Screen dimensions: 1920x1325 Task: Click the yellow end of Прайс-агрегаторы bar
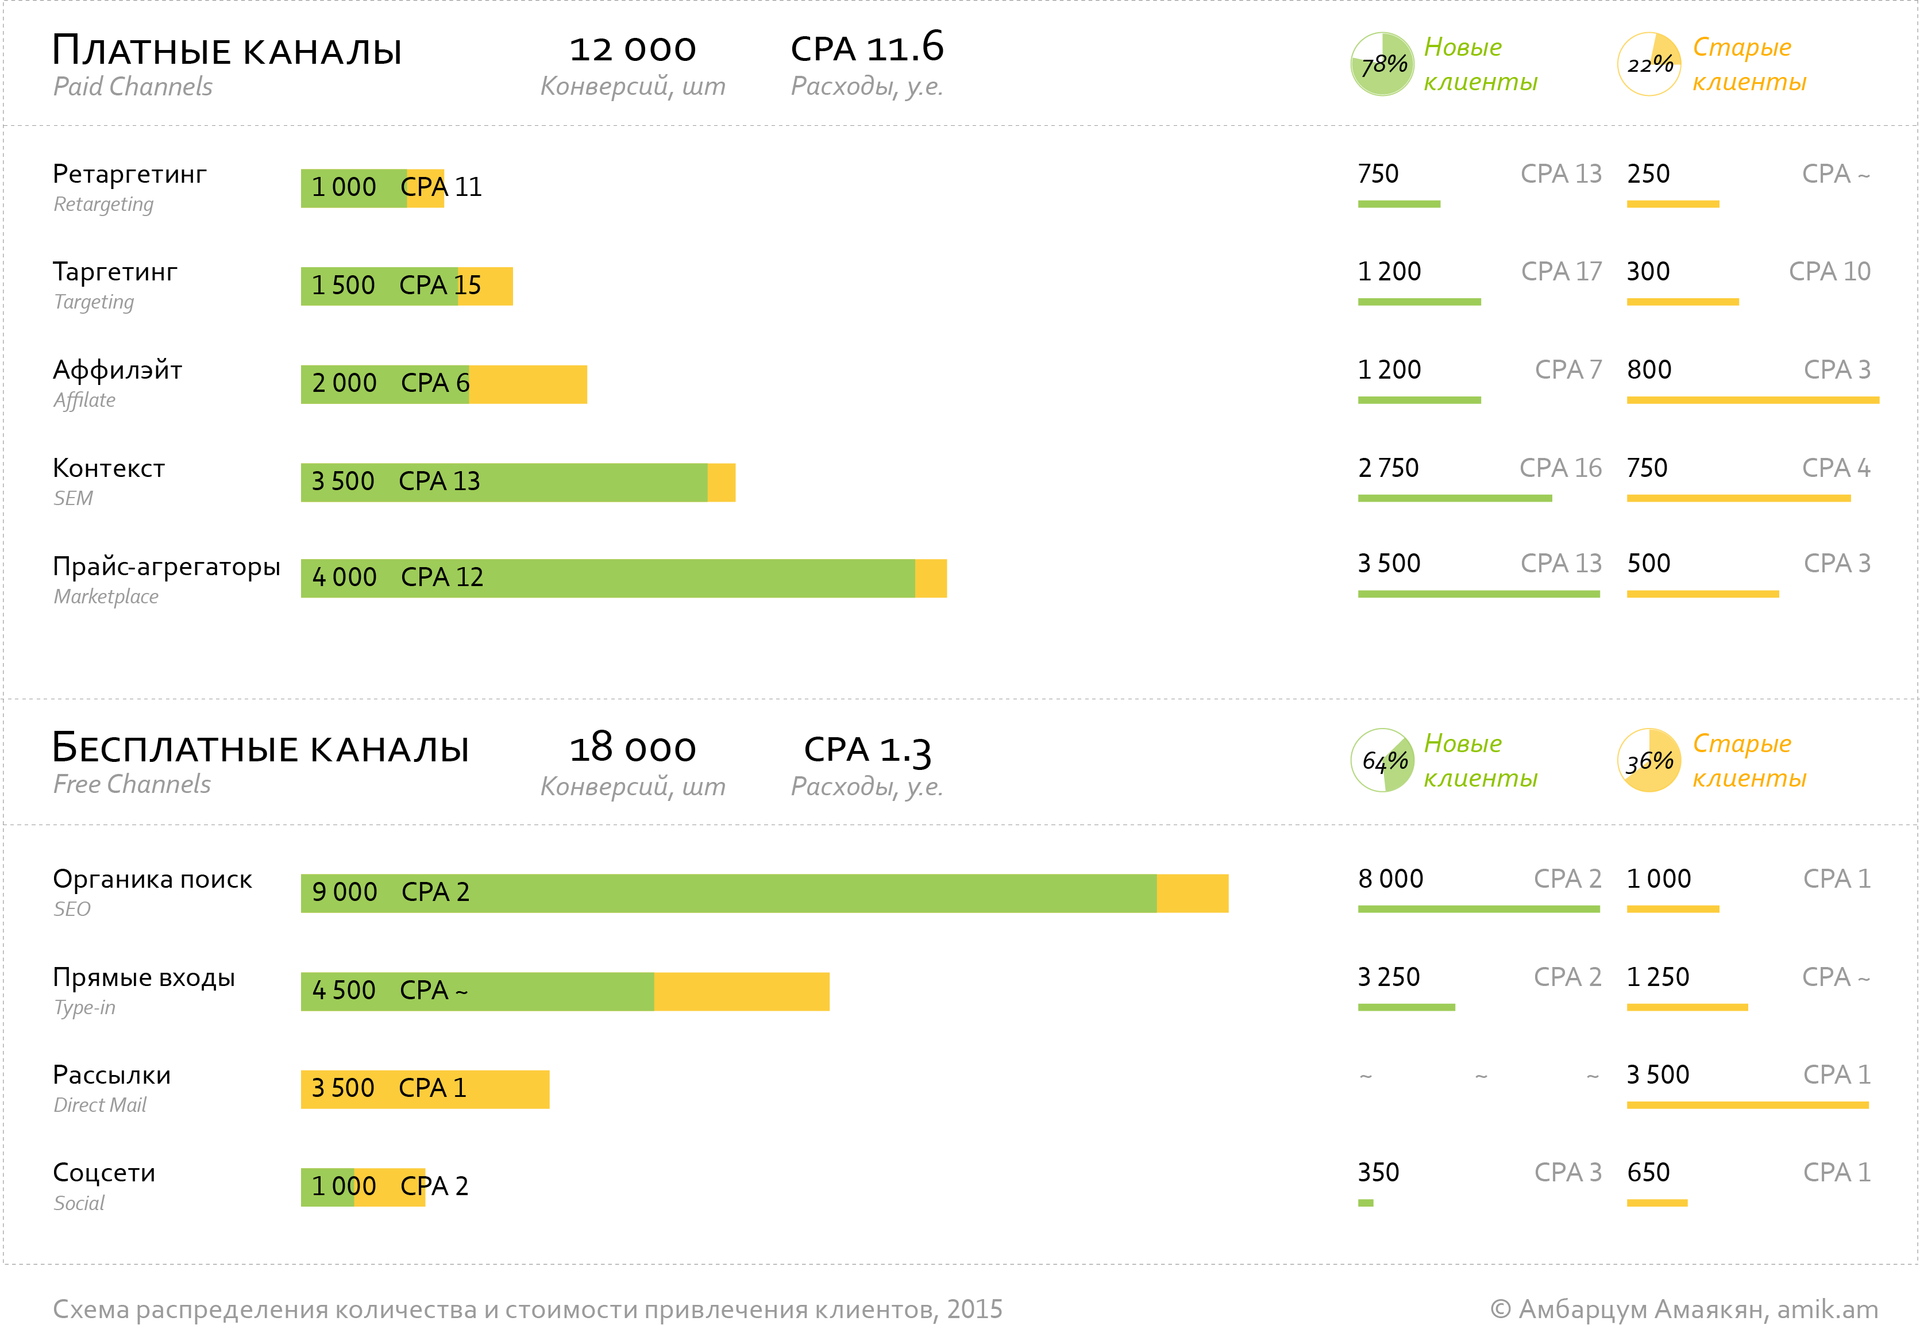pos(931,578)
